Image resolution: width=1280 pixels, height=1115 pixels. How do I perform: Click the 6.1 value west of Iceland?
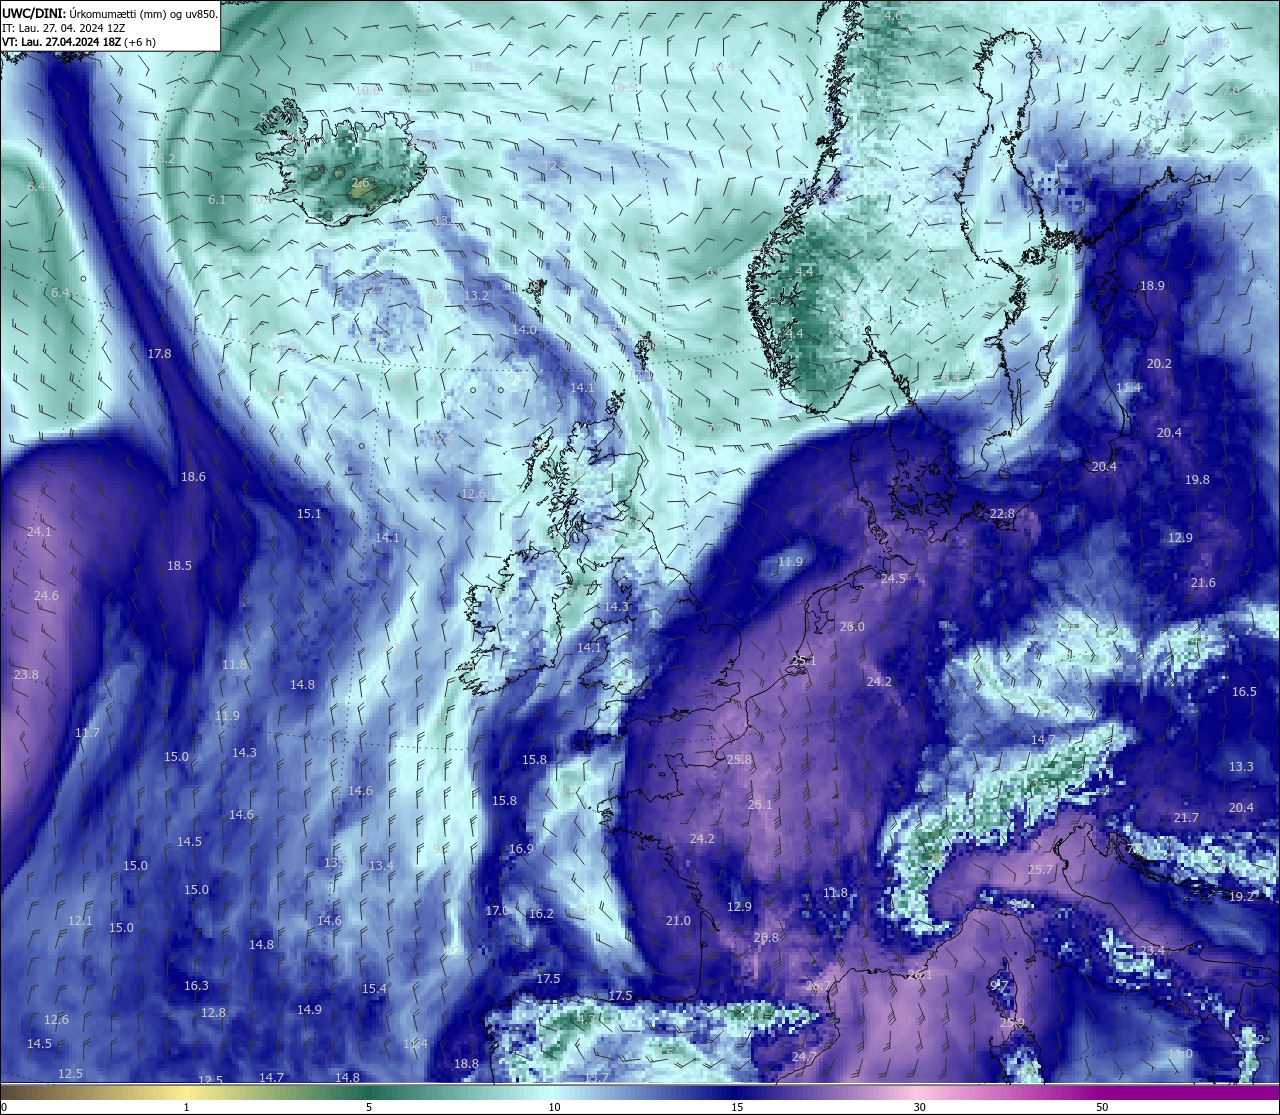click(217, 200)
